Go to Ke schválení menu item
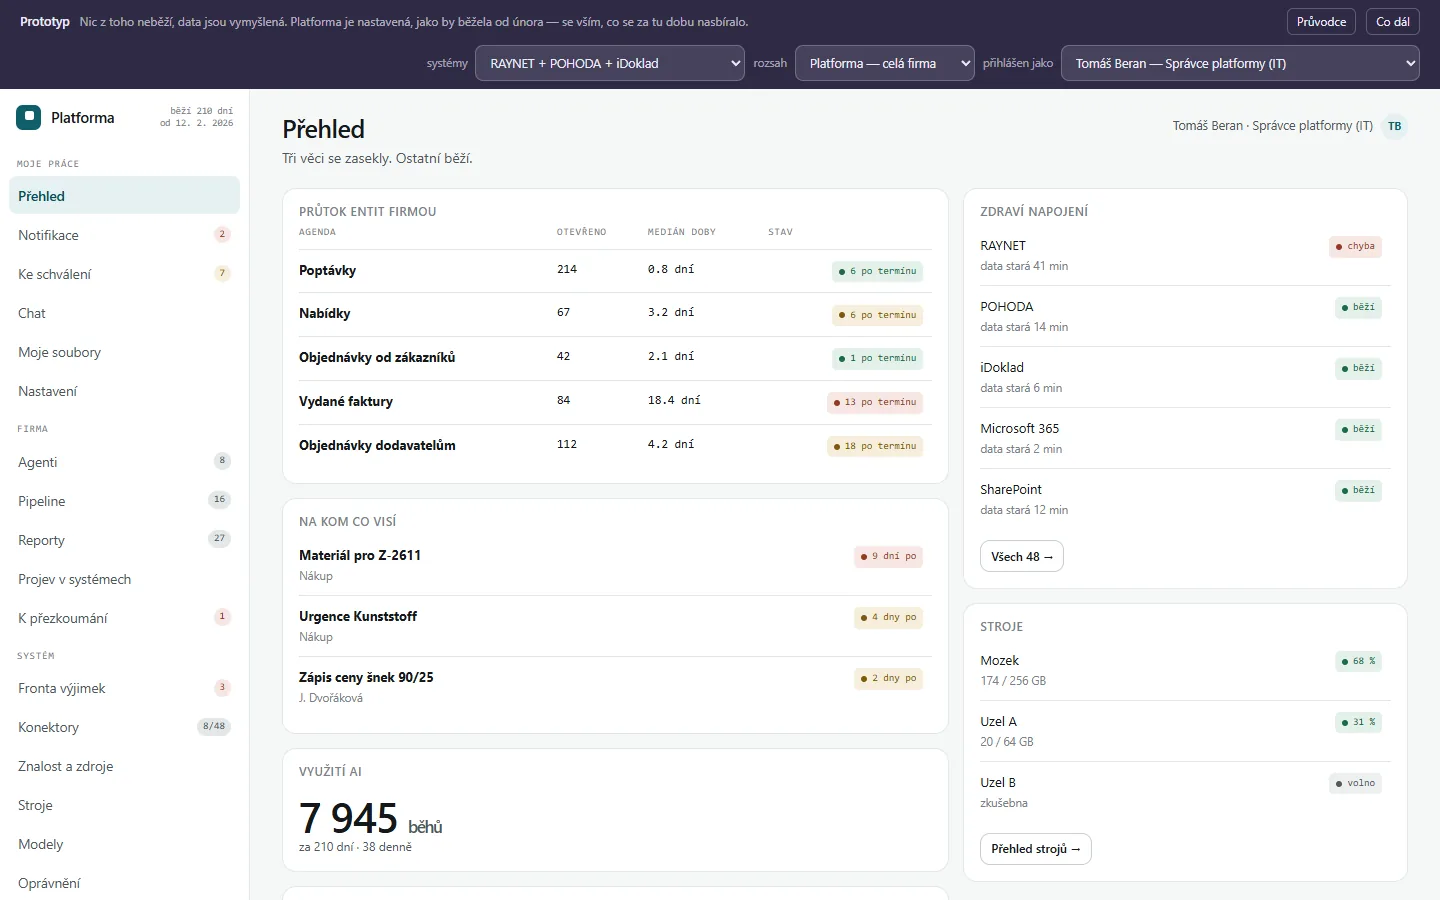Viewport: 1440px width, 900px height. pyautogui.click(x=124, y=274)
